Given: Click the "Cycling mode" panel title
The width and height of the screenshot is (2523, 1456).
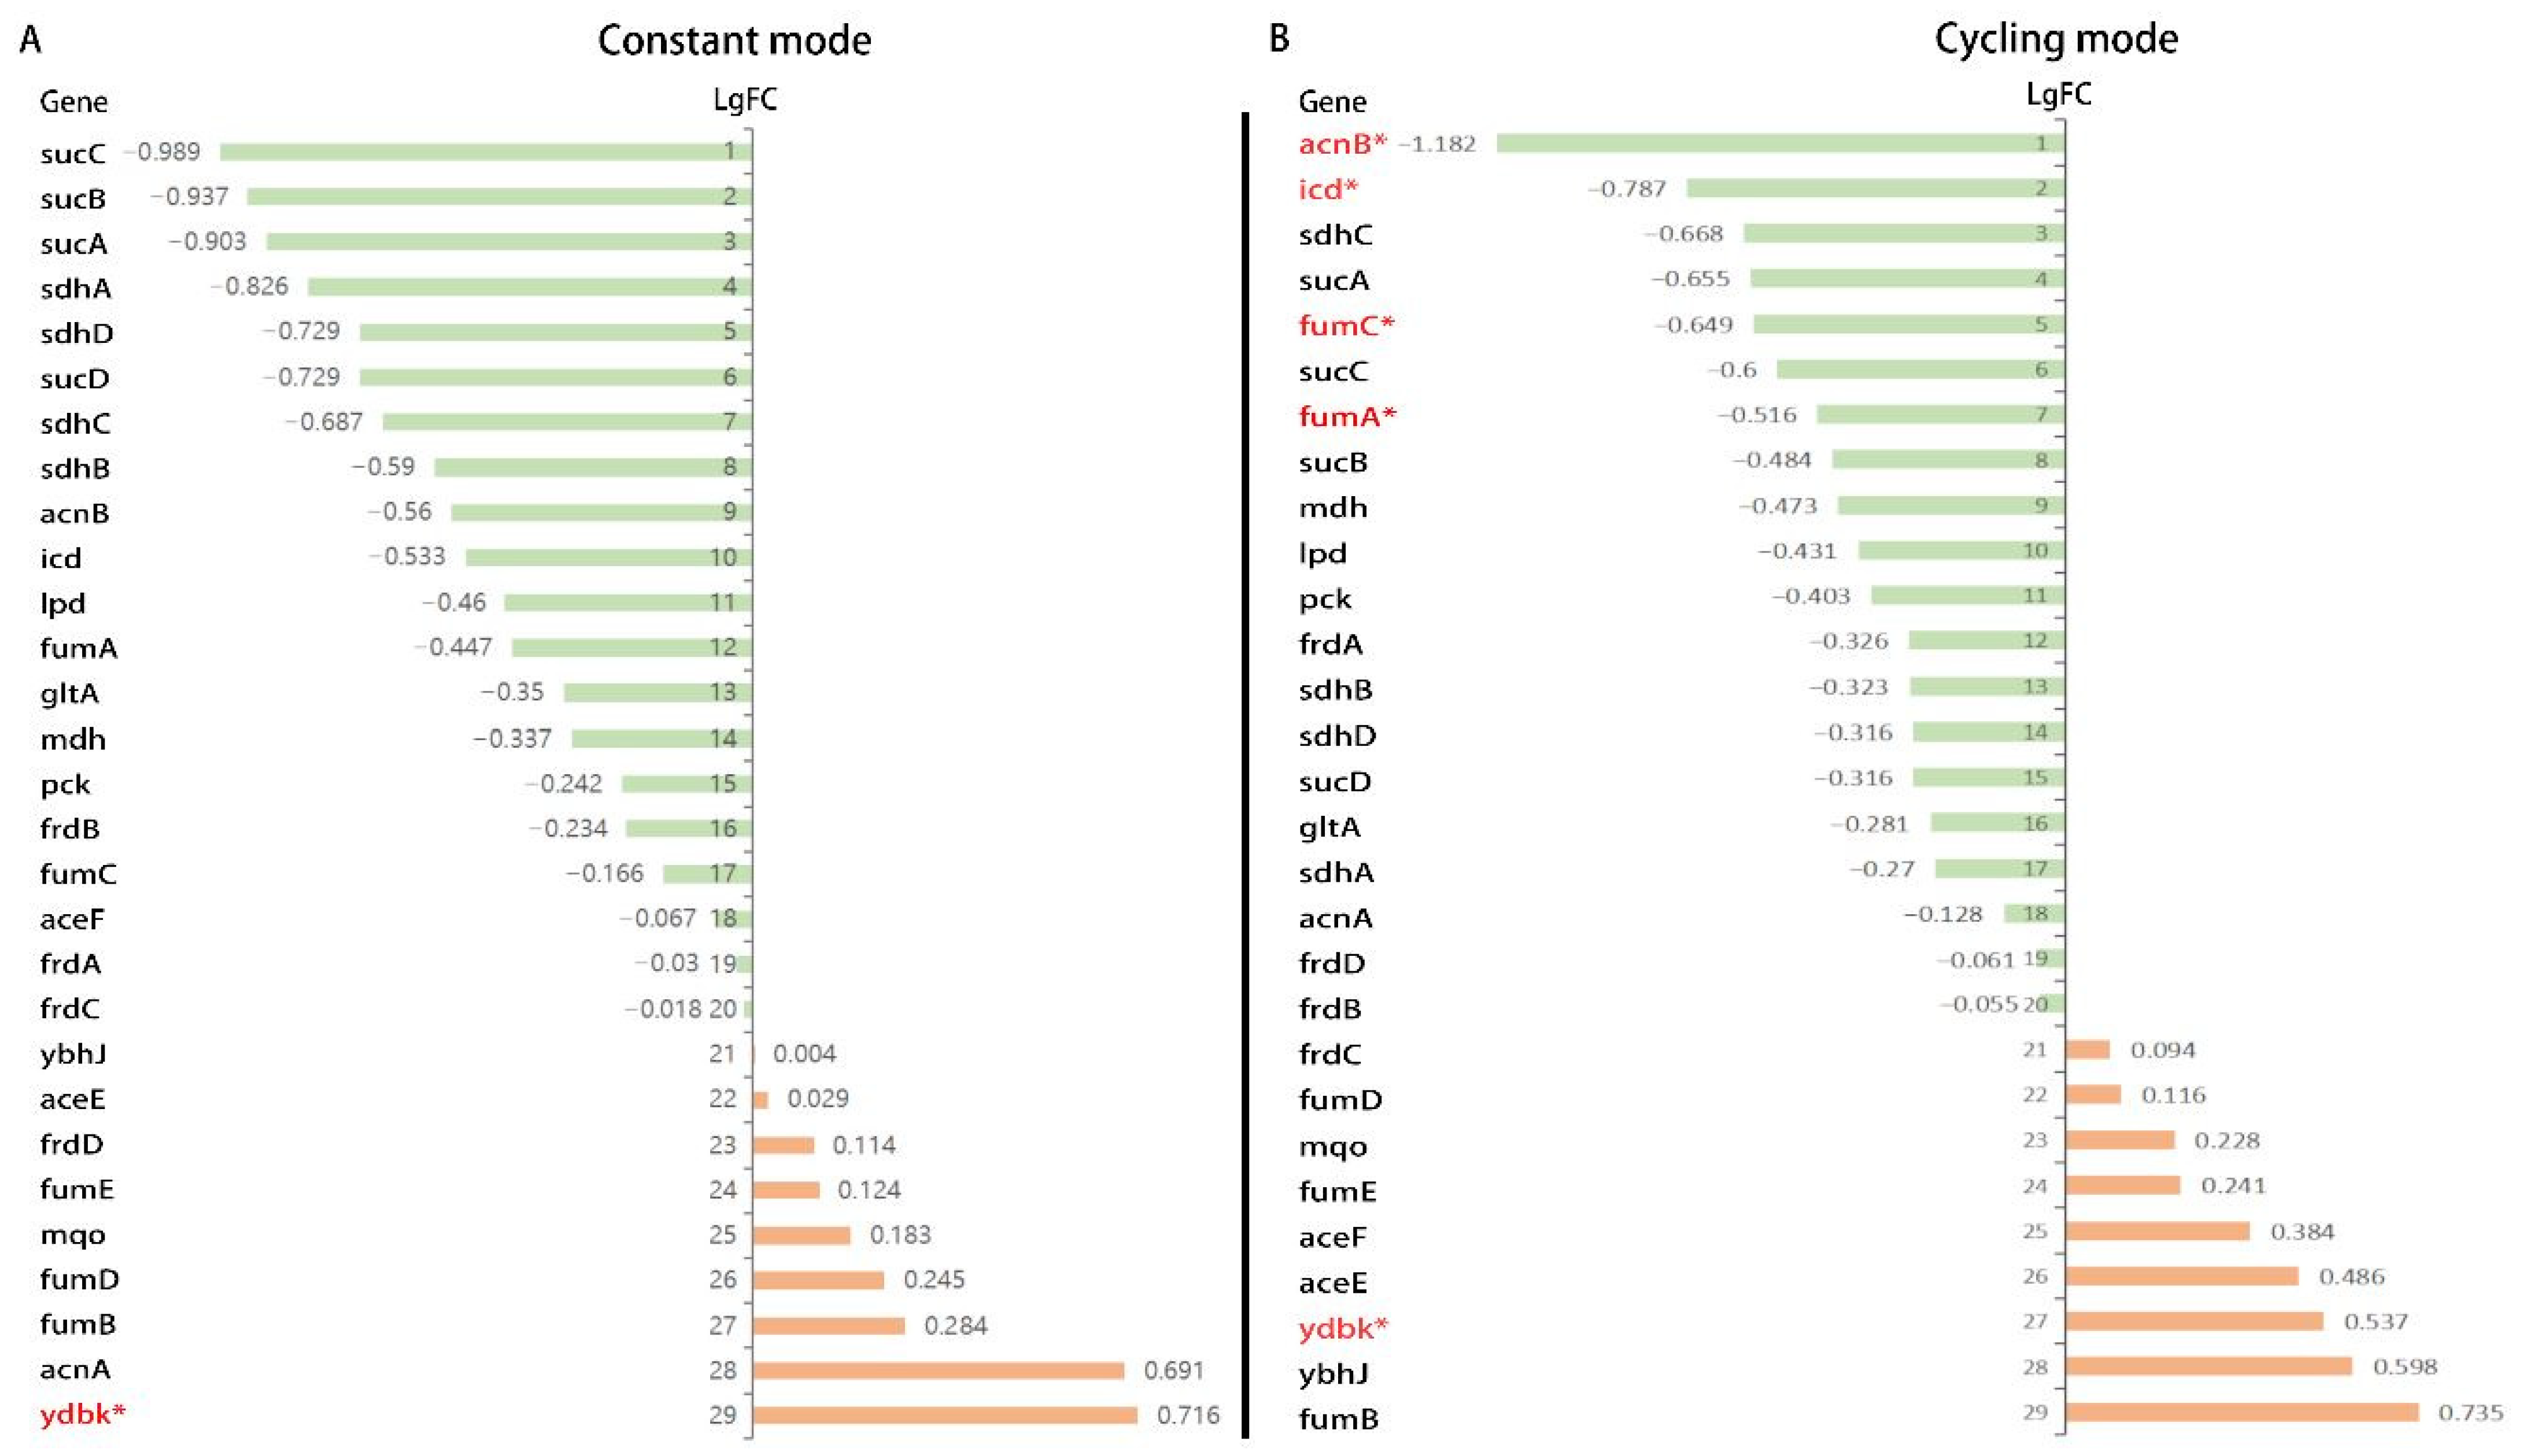Looking at the screenshot, I should pos(2055,39).
